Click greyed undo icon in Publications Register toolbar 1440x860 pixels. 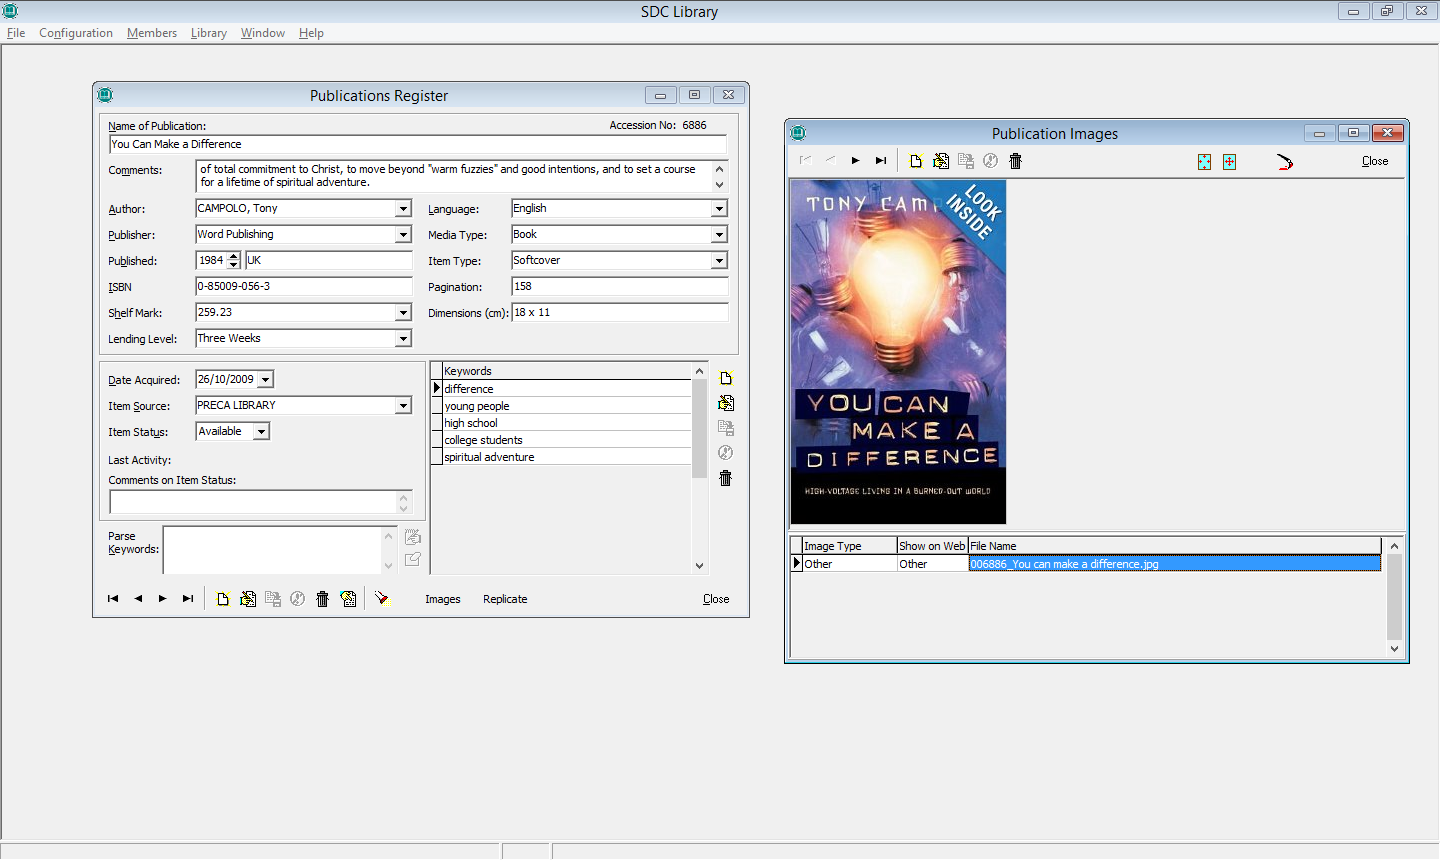tap(297, 599)
